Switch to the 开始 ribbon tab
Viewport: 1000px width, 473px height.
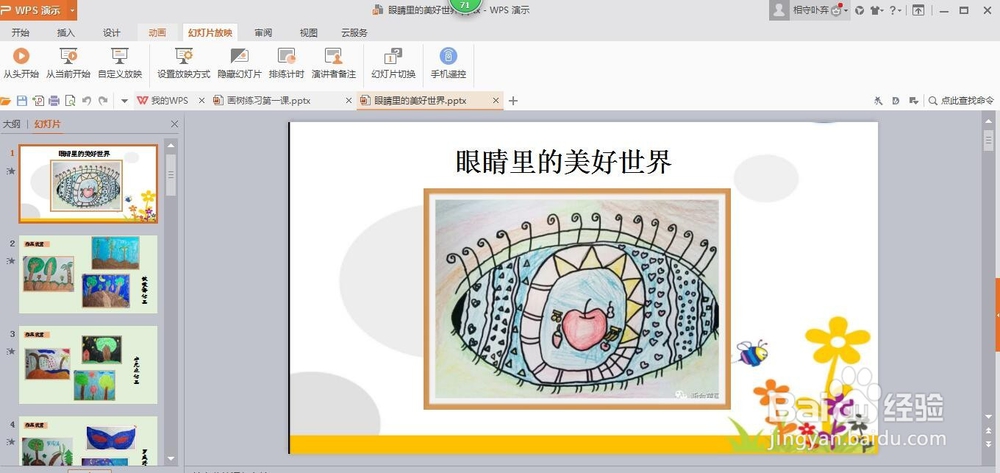(x=20, y=33)
